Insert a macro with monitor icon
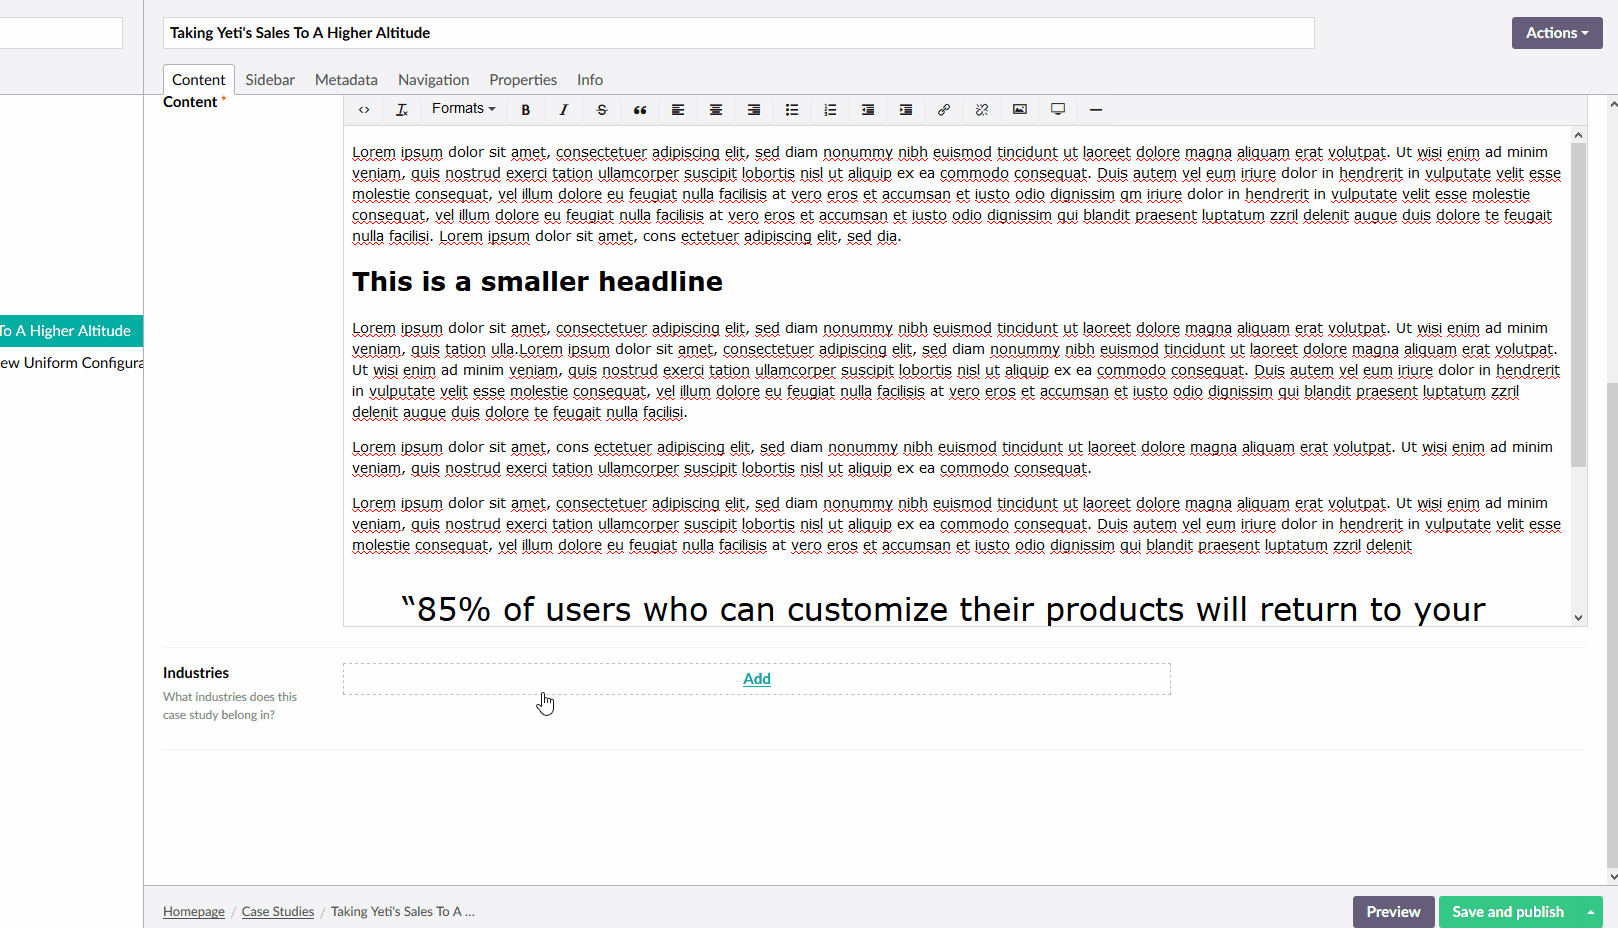 [x=1058, y=110]
